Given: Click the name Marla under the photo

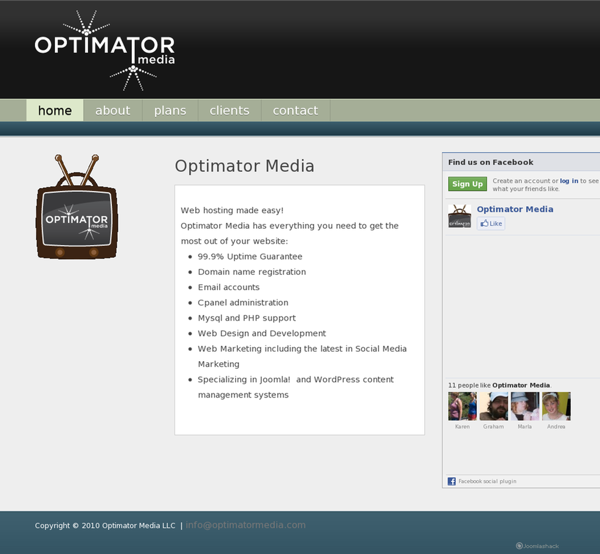Looking at the screenshot, I should pos(525,427).
